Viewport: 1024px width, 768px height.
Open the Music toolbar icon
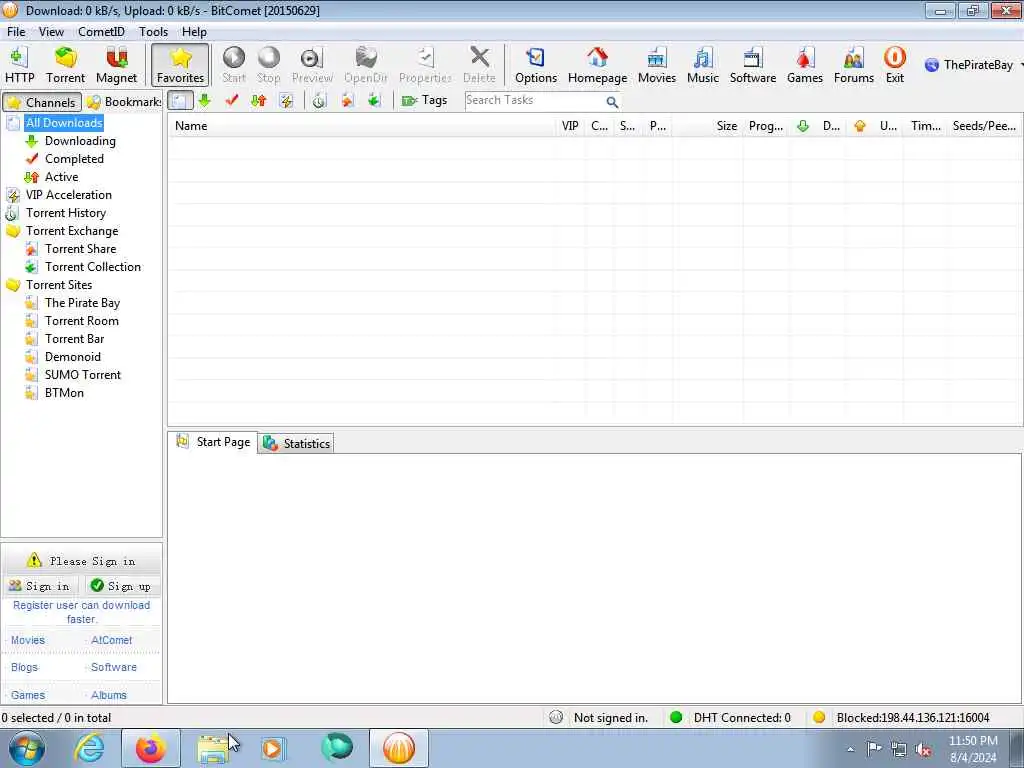[x=703, y=65]
